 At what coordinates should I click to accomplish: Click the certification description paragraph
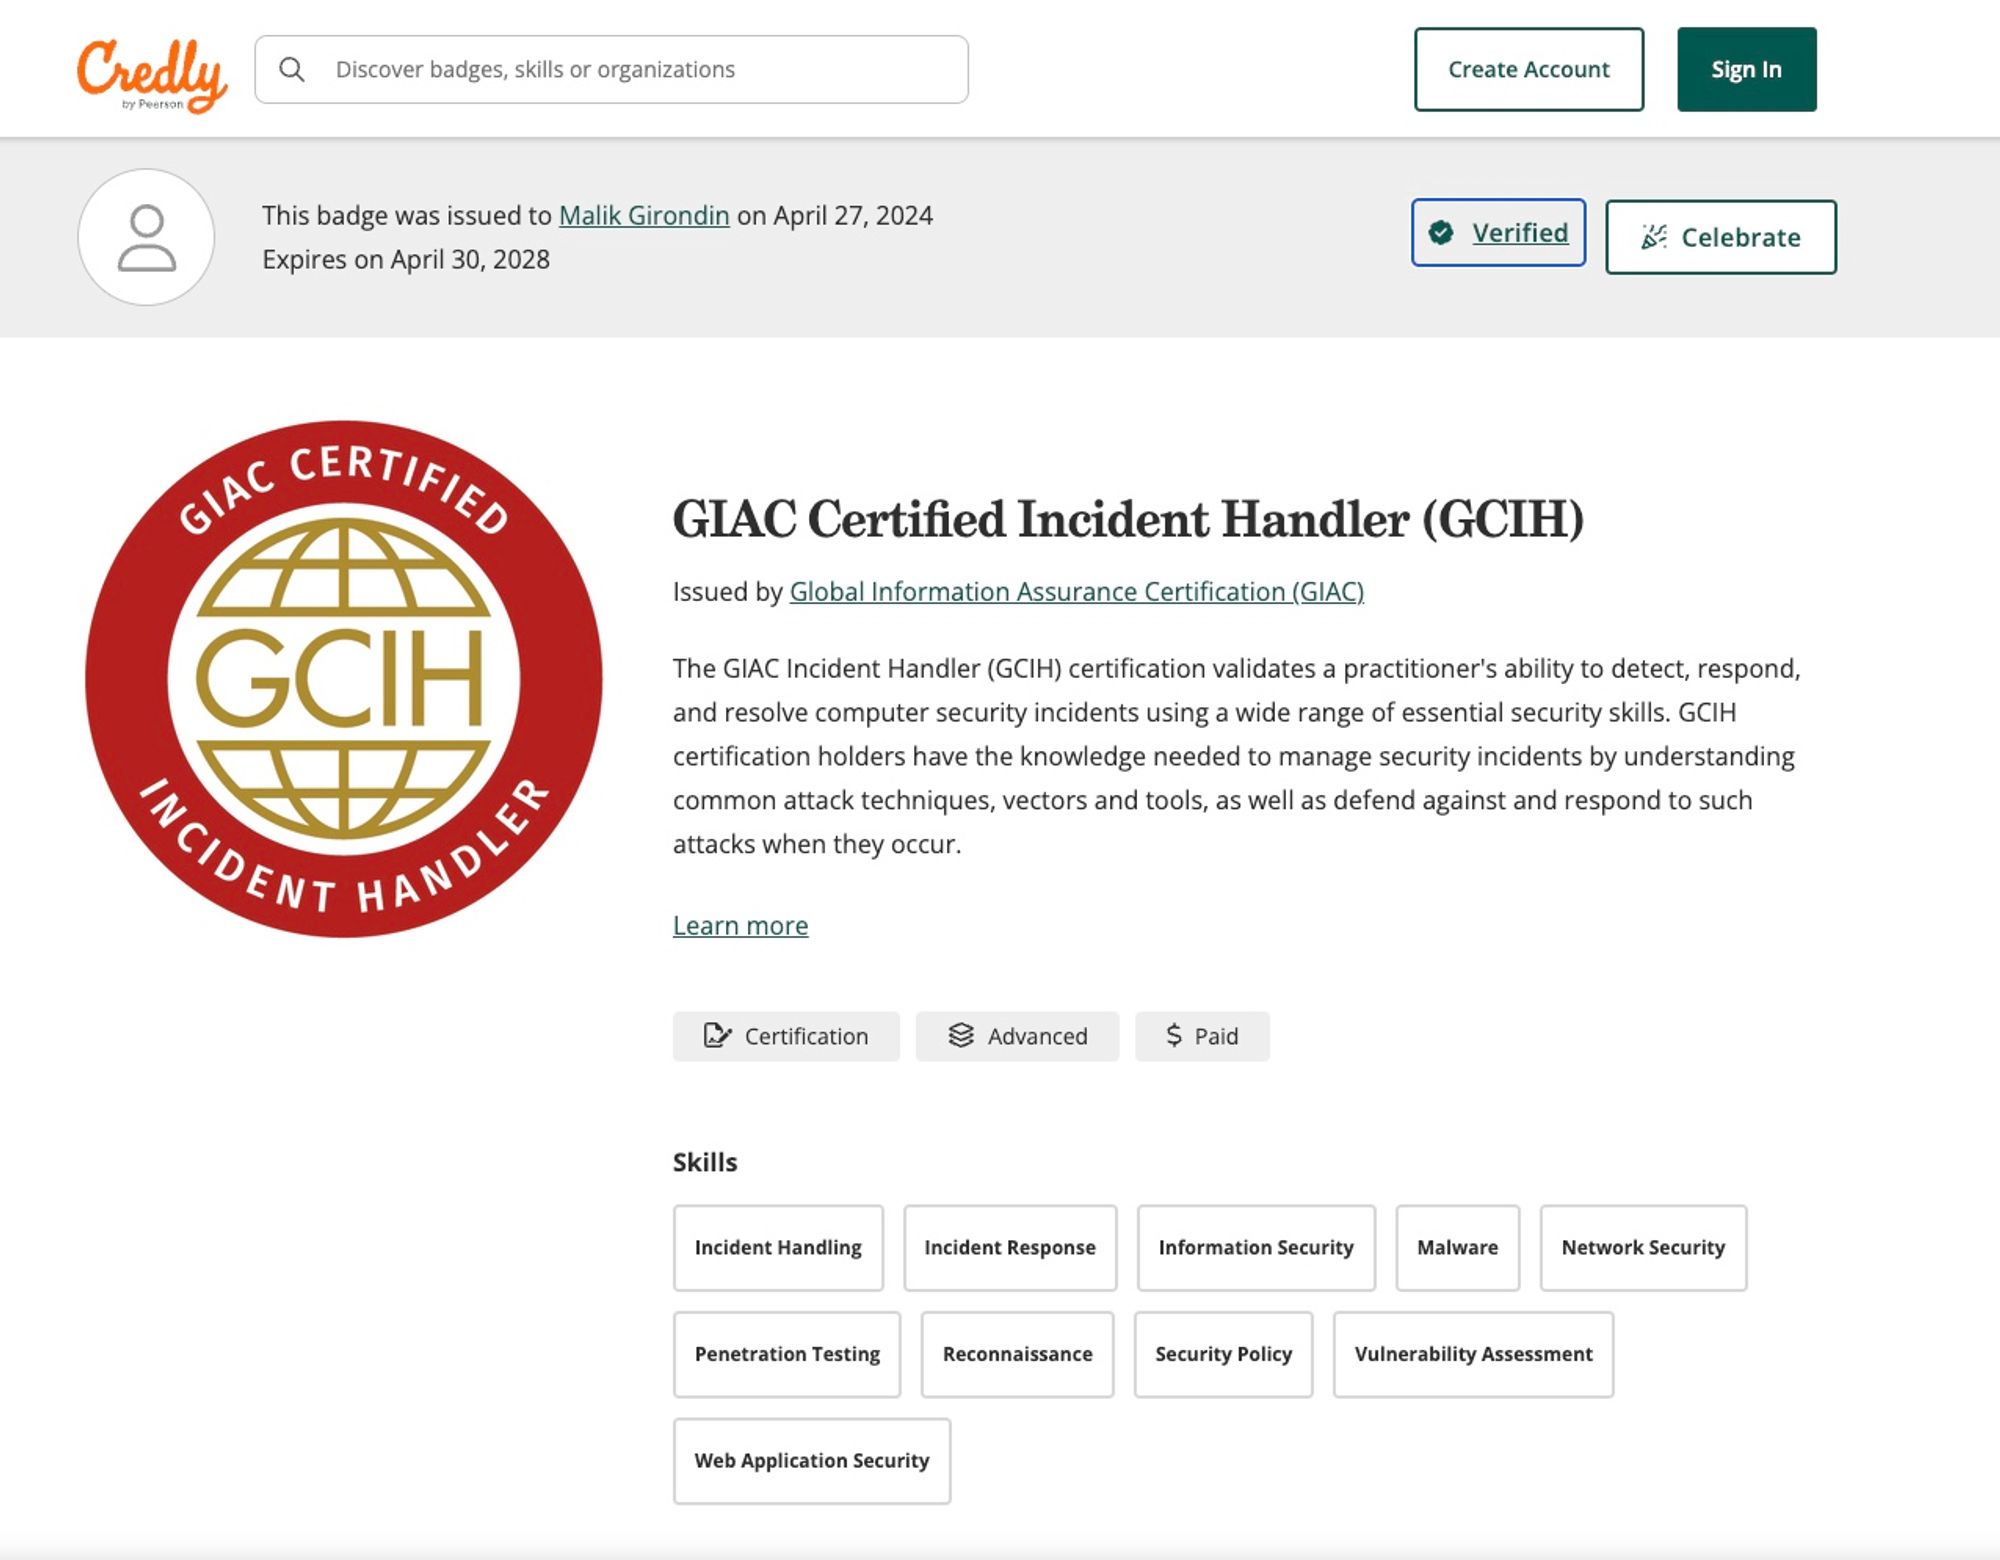tap(1237, 756)
